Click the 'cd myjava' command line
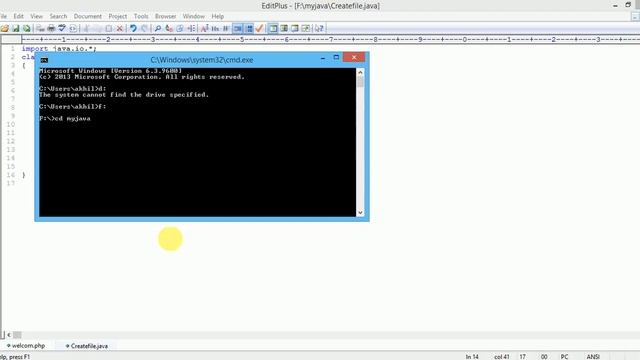 click(x=65, y=118)
